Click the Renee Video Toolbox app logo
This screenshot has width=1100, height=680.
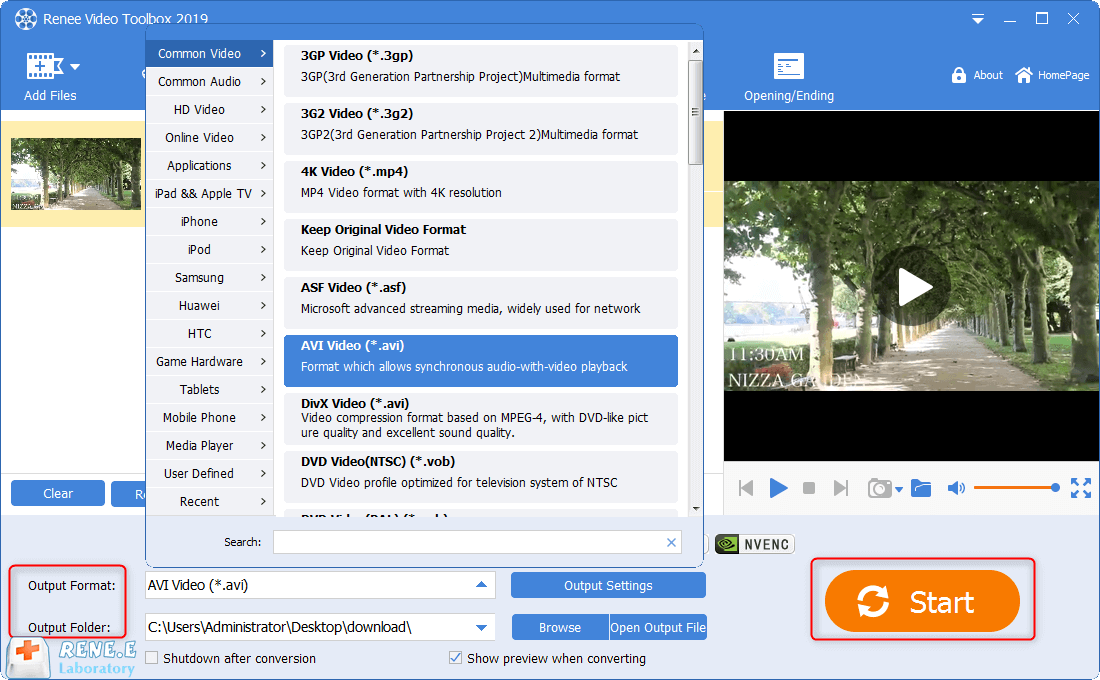pos(26,19)
